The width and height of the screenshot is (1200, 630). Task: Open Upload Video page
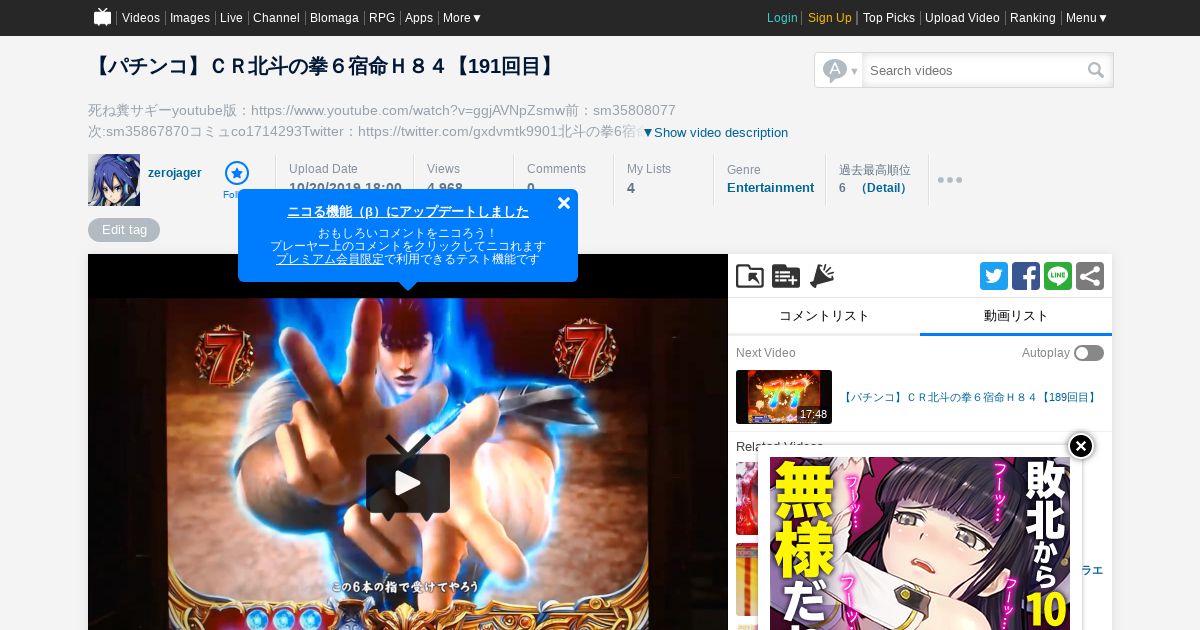click(962, 18)
